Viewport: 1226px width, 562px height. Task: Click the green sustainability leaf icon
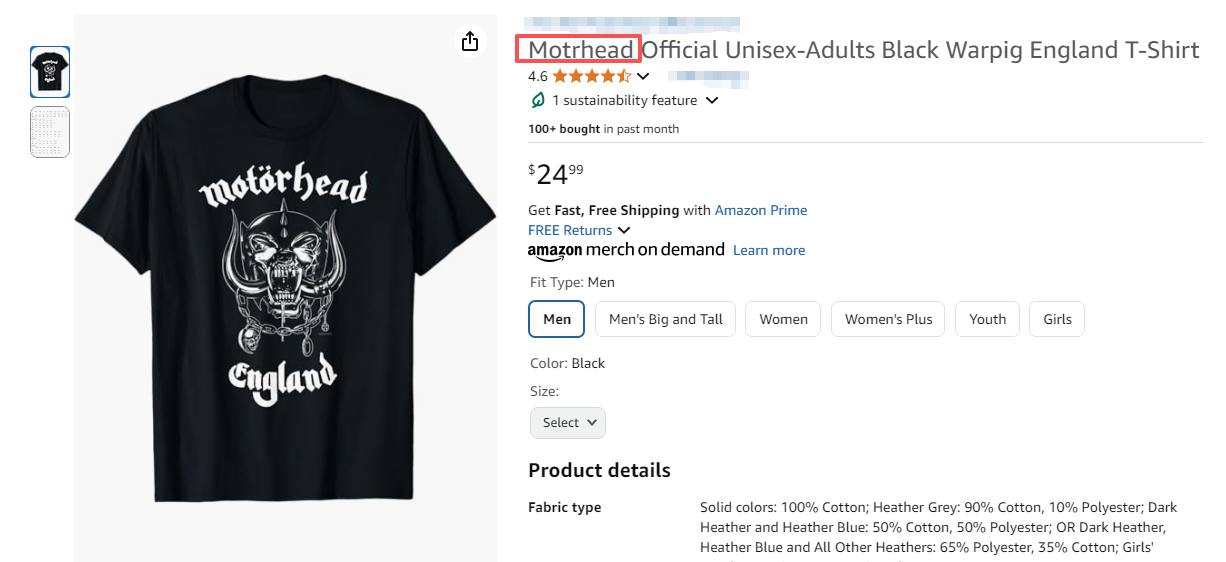point(538,100)
